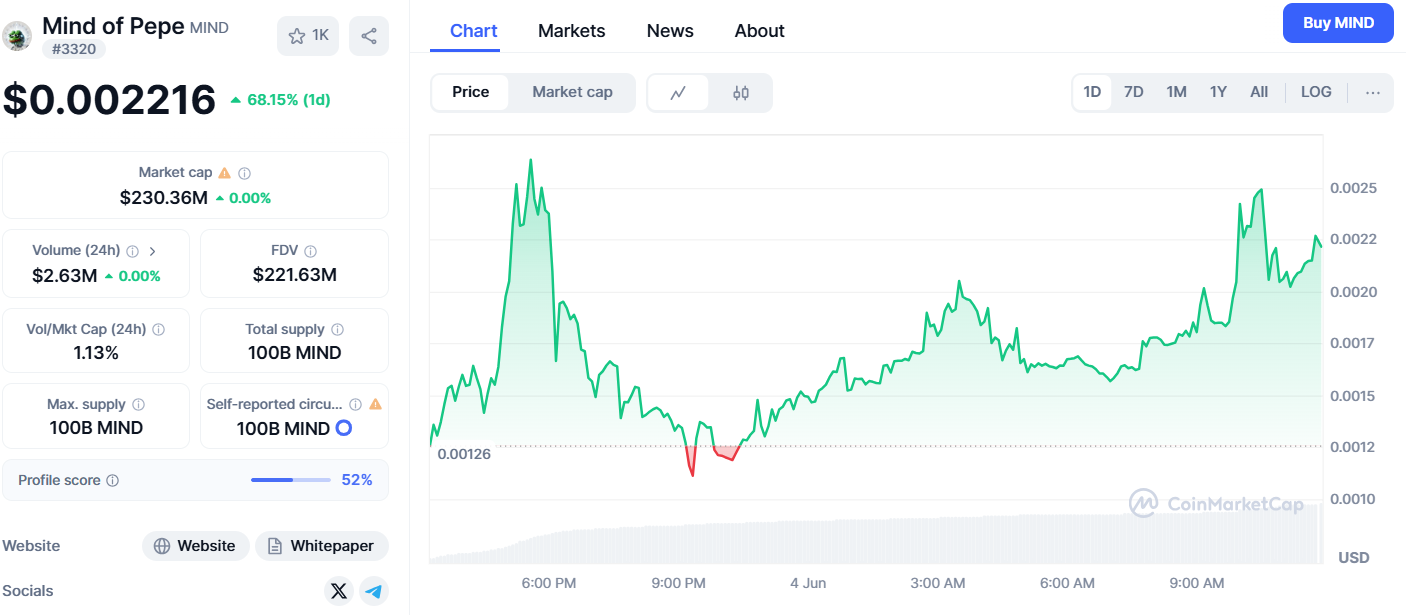Screen dimensions: 1406x615
Task: Click the 0.00126 baseline price label
Action: [464, 454]
